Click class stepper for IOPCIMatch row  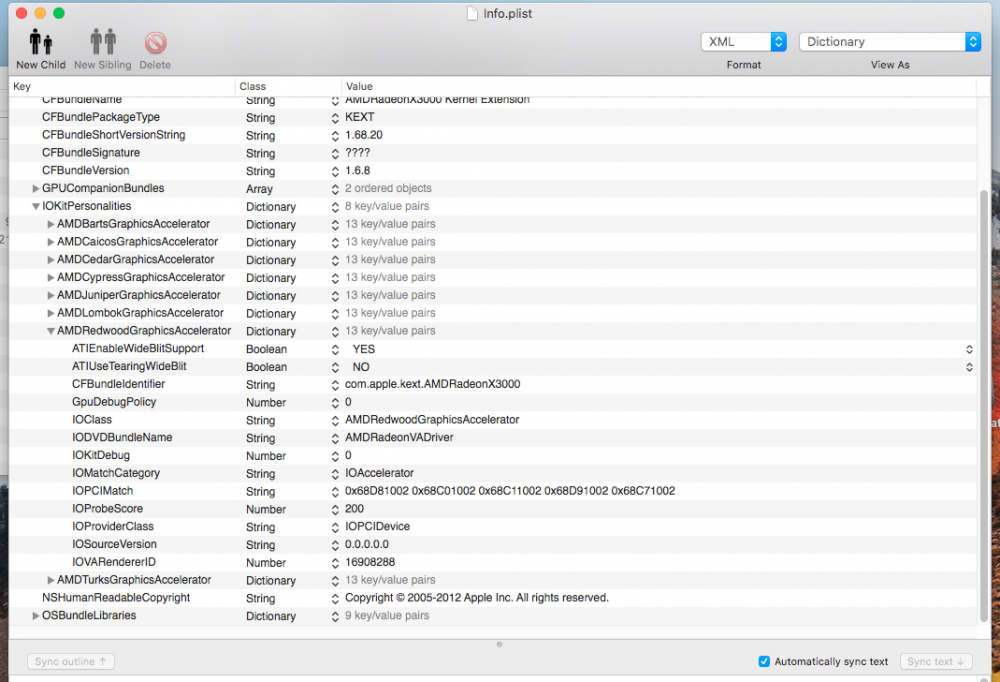[x=335, y=492]
